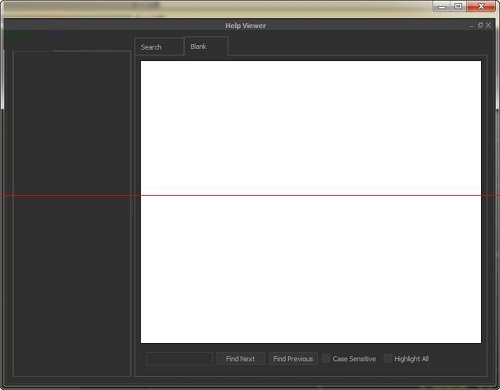The width and height of the screenshot is (500, 390).
Task: Minimize the Help Viewer inner panel
Action: tap(471, 26)
